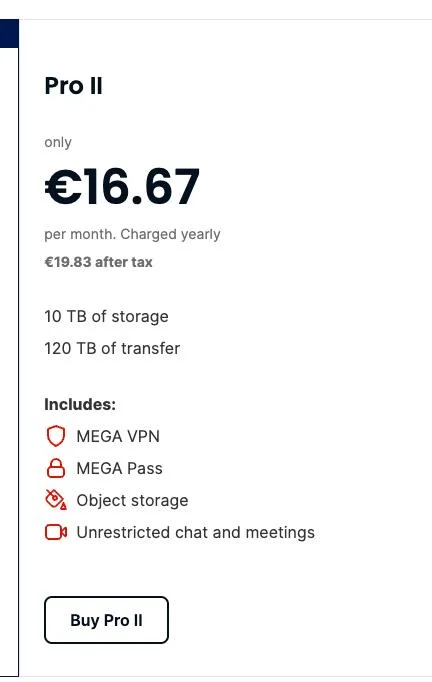The image size is (432, 682).
Task: Click the video camera meetings icon
Action: tap(56, 532)
